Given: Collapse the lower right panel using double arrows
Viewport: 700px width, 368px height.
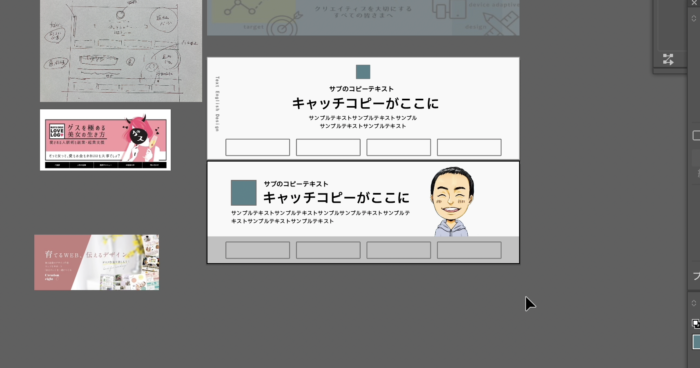Looking at the screenshot, I should (x=694, y=303).
